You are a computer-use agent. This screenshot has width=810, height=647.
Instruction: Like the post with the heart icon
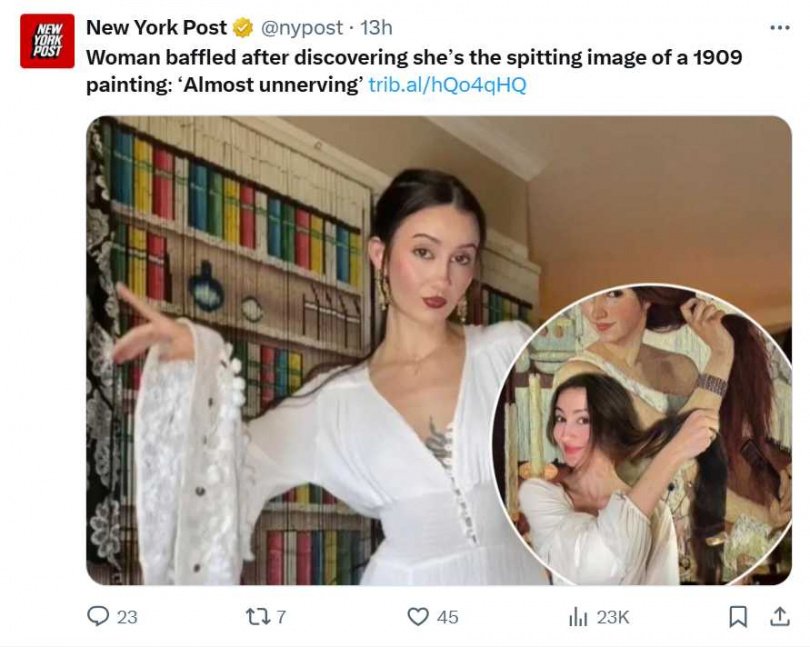pyautogui.click(x=418, y=616)
